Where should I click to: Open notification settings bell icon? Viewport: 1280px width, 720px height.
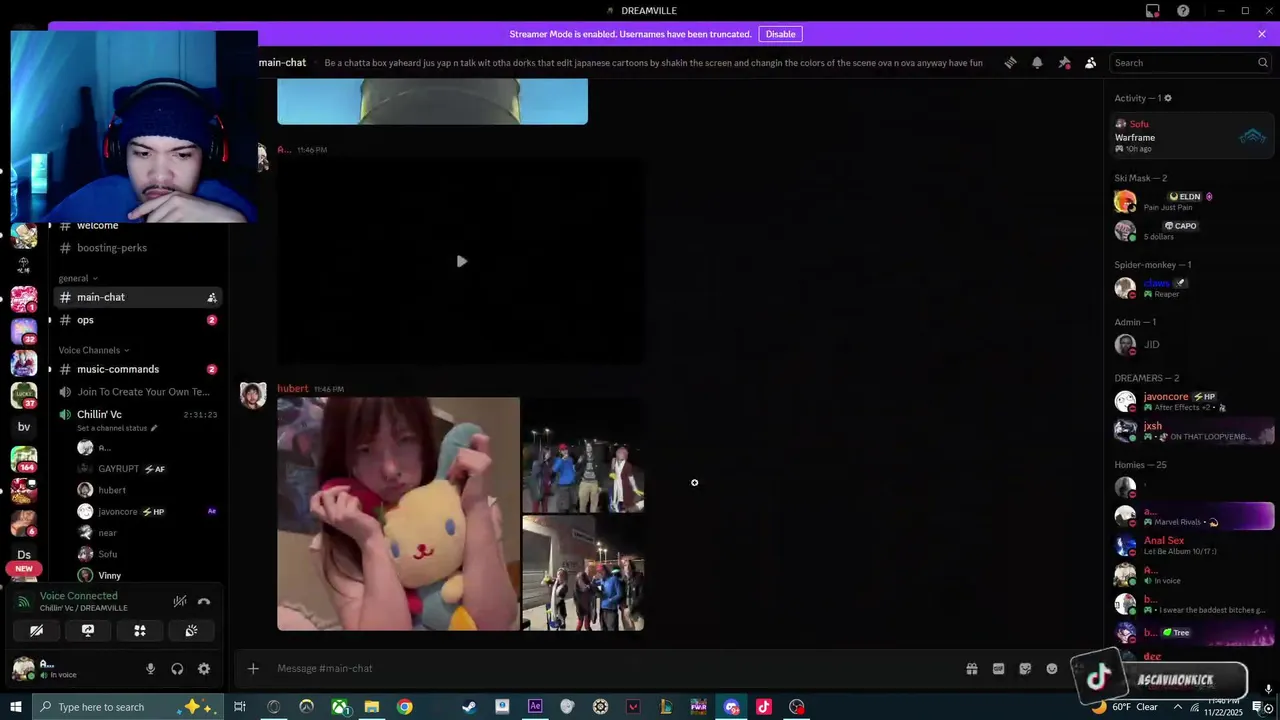(1037, 62)
